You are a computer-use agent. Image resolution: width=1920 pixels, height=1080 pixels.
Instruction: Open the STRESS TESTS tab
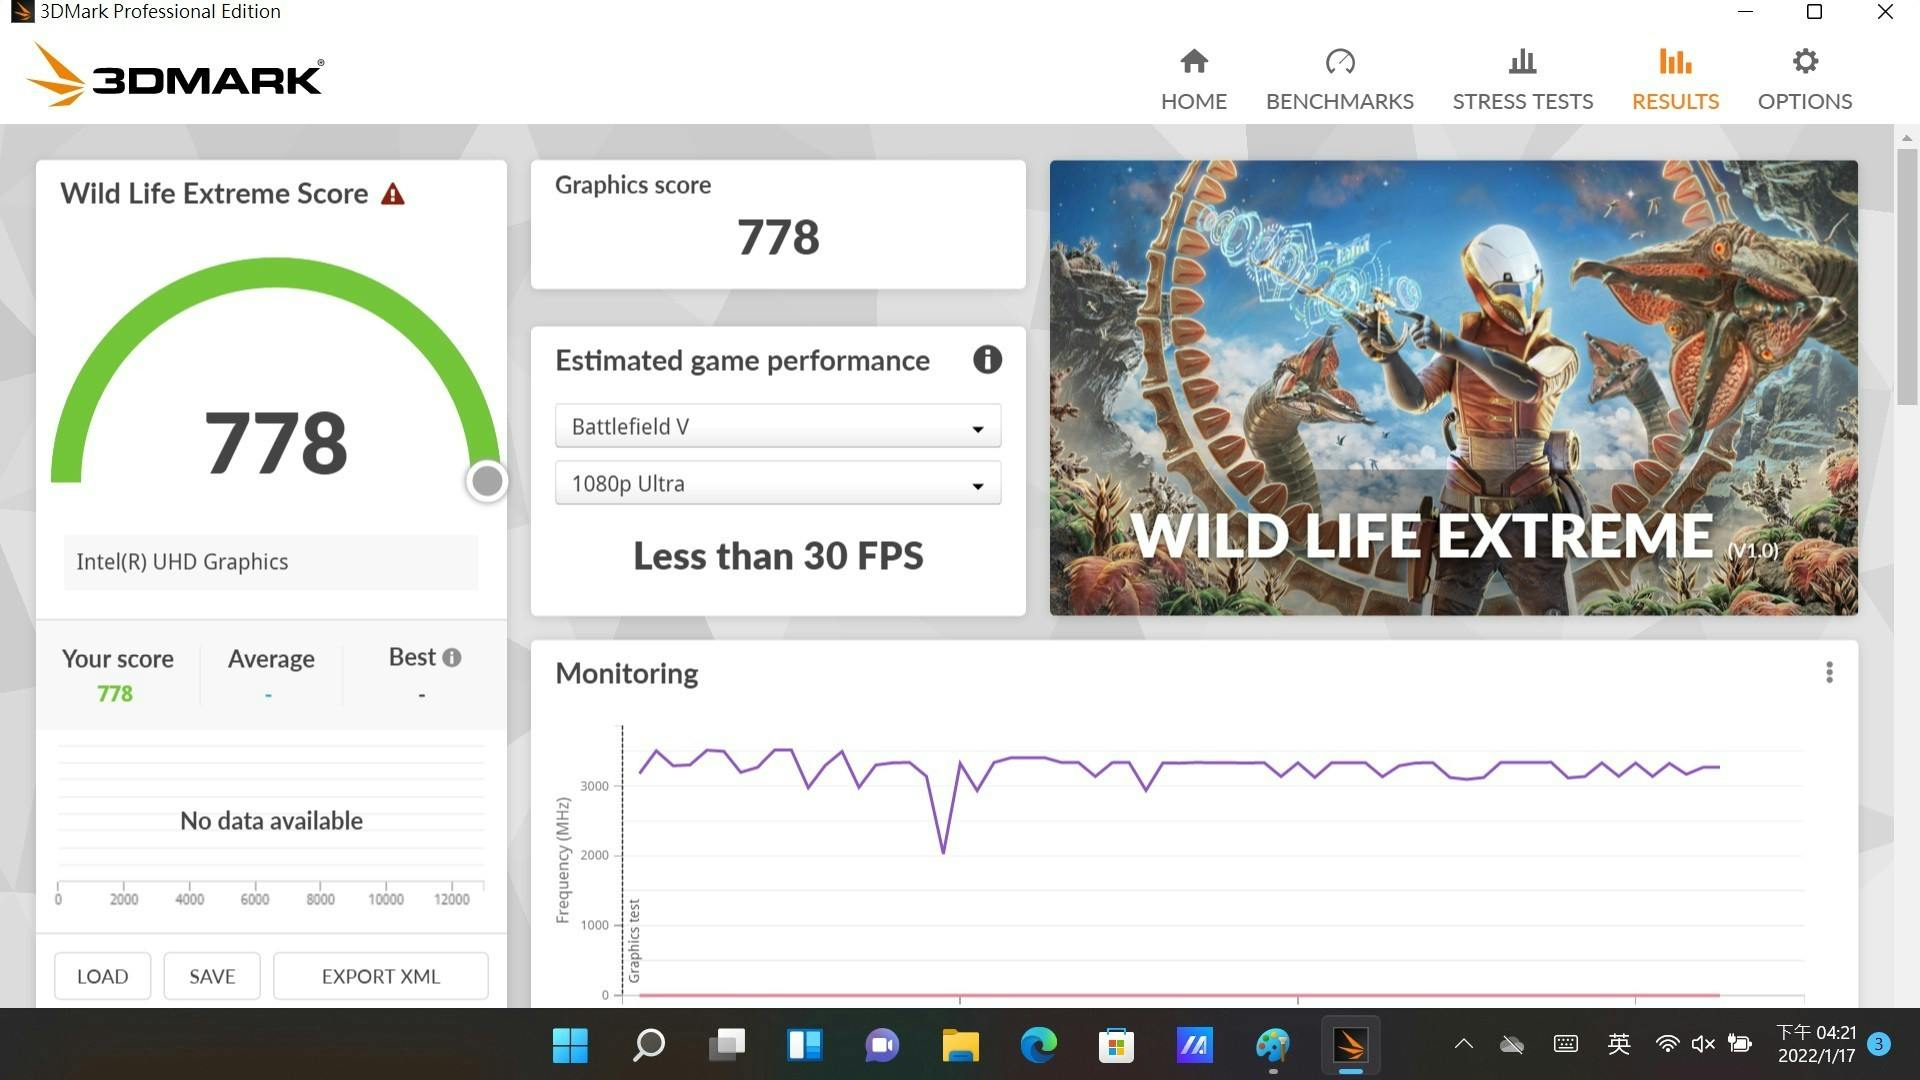(1522, 80)
